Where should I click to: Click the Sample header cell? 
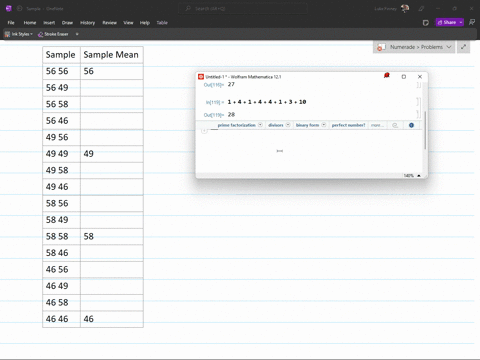point(61,55)
